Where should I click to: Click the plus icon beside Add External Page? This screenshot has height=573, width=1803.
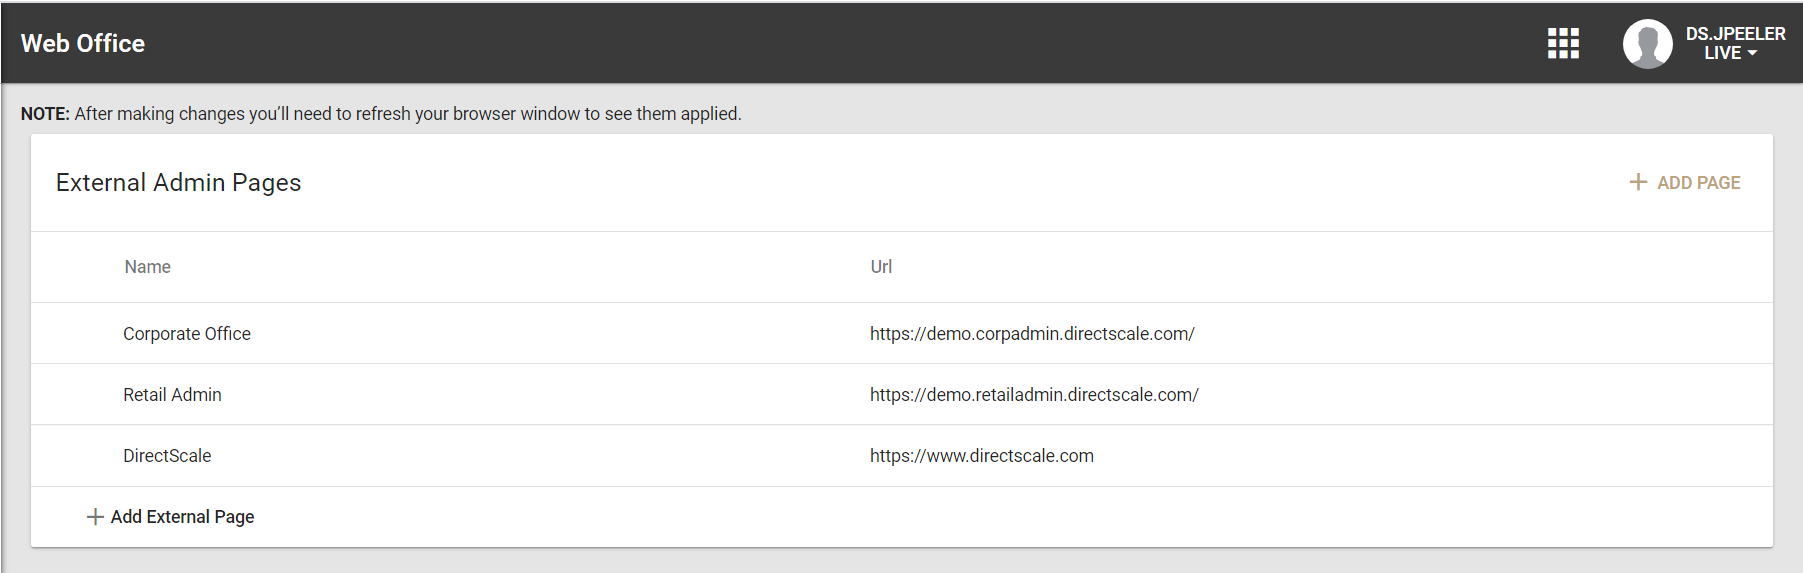pyautogui.click(x=95, y=517)
